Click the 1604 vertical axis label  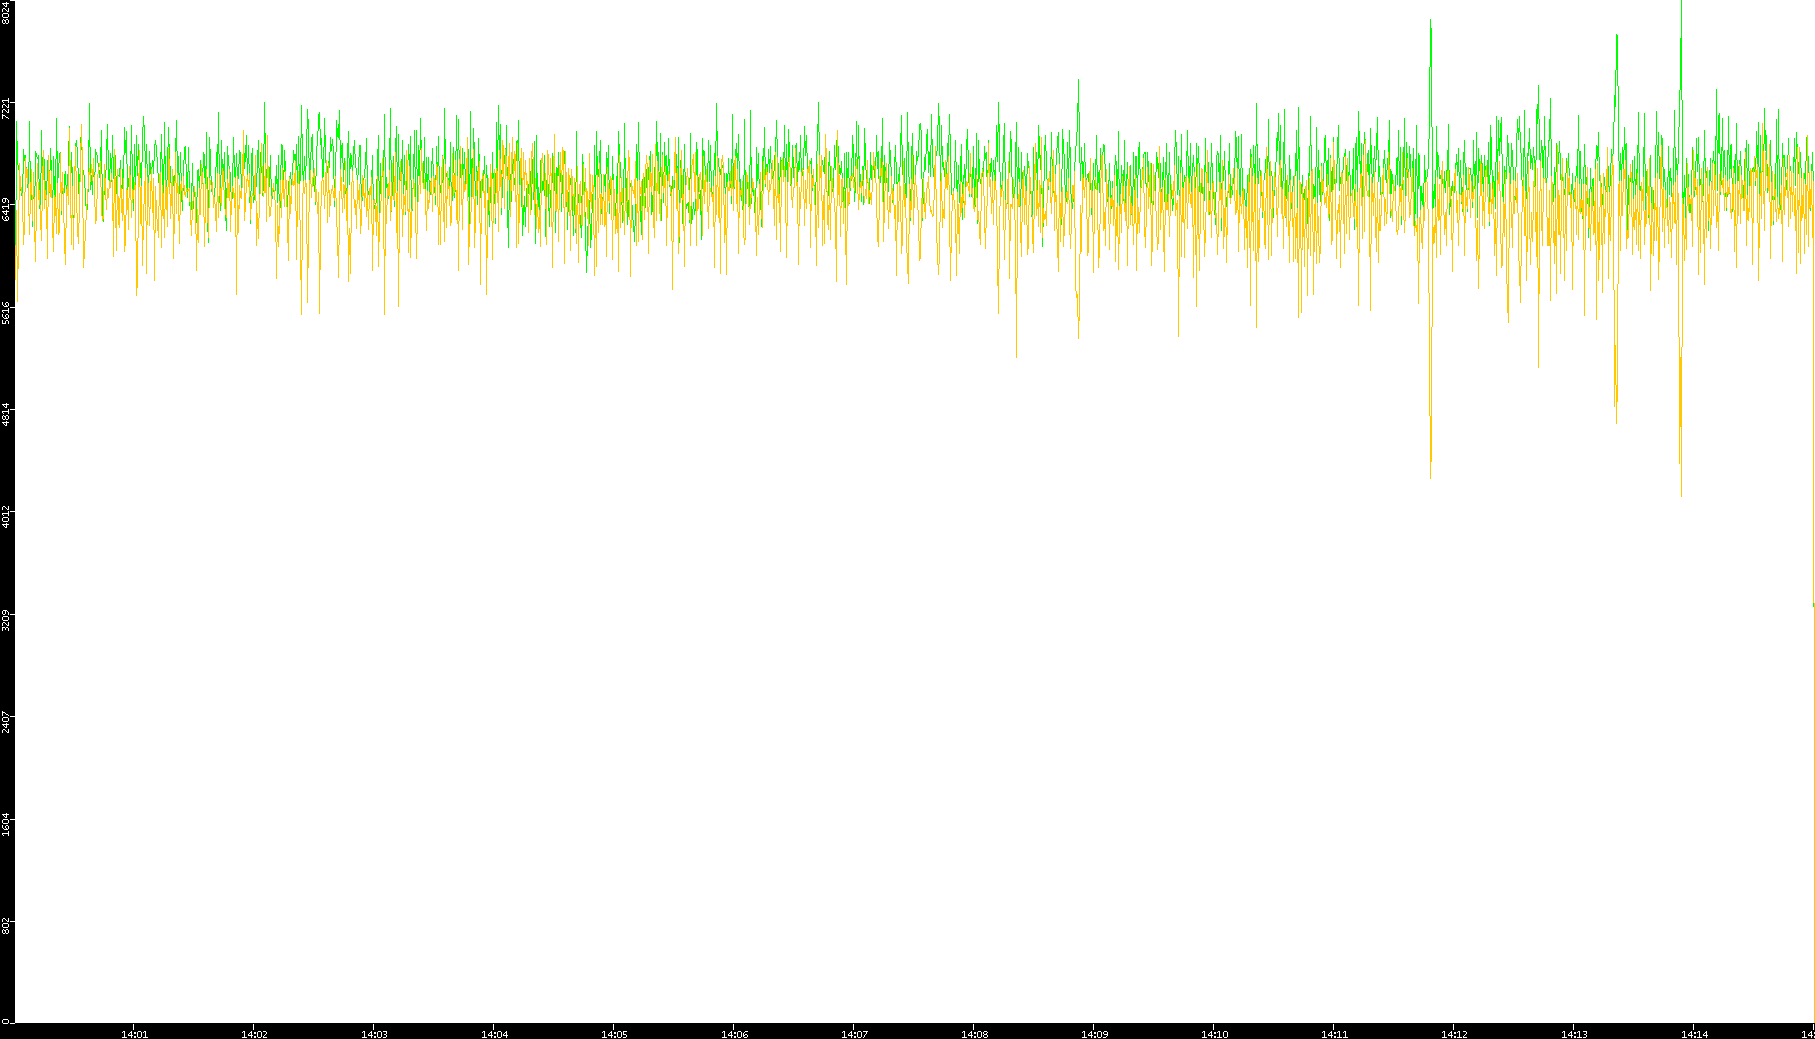tap(7, 824)
